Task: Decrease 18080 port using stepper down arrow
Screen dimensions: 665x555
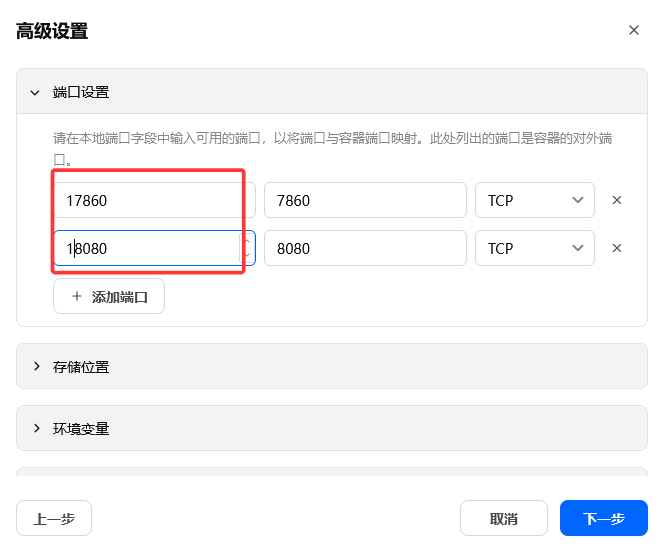Action: (246, 255)
